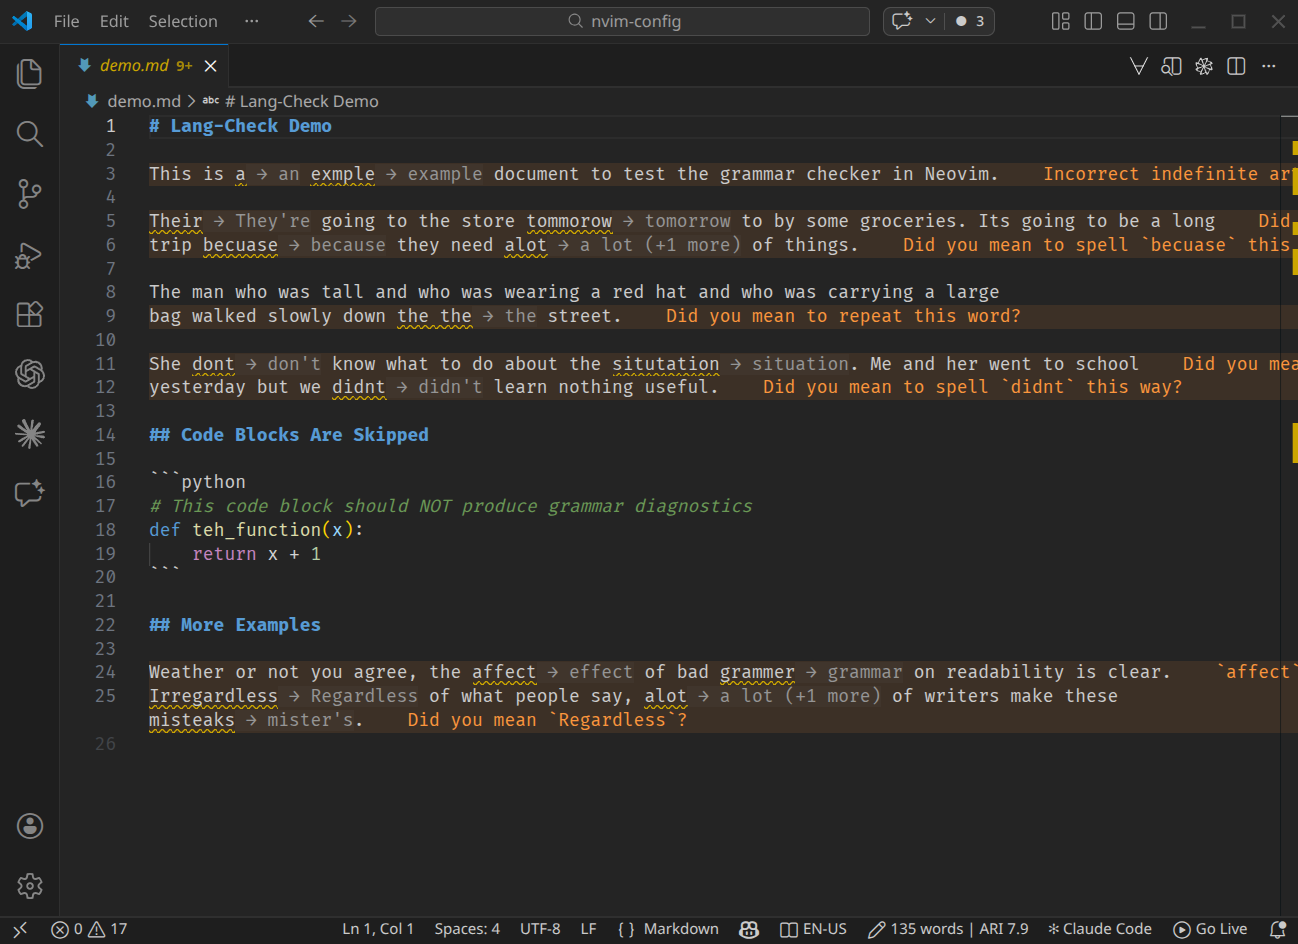Click the warnings counter in the status bar
Image resolution: width=1298 pixels, height=944 pixels.
[x=110, y=928]
